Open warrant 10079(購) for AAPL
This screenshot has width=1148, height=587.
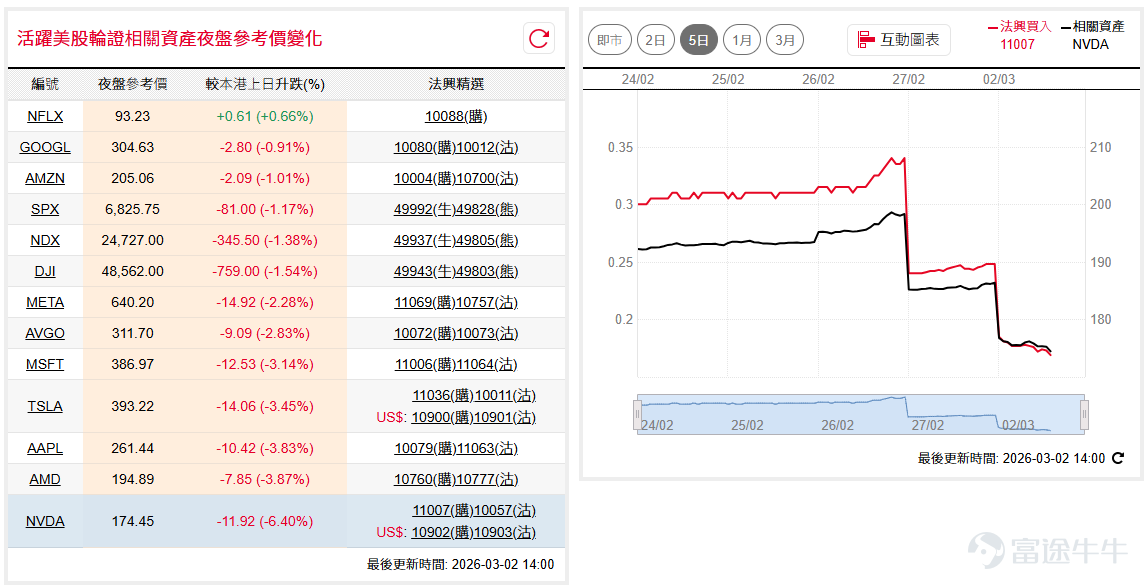click(425, 448)
